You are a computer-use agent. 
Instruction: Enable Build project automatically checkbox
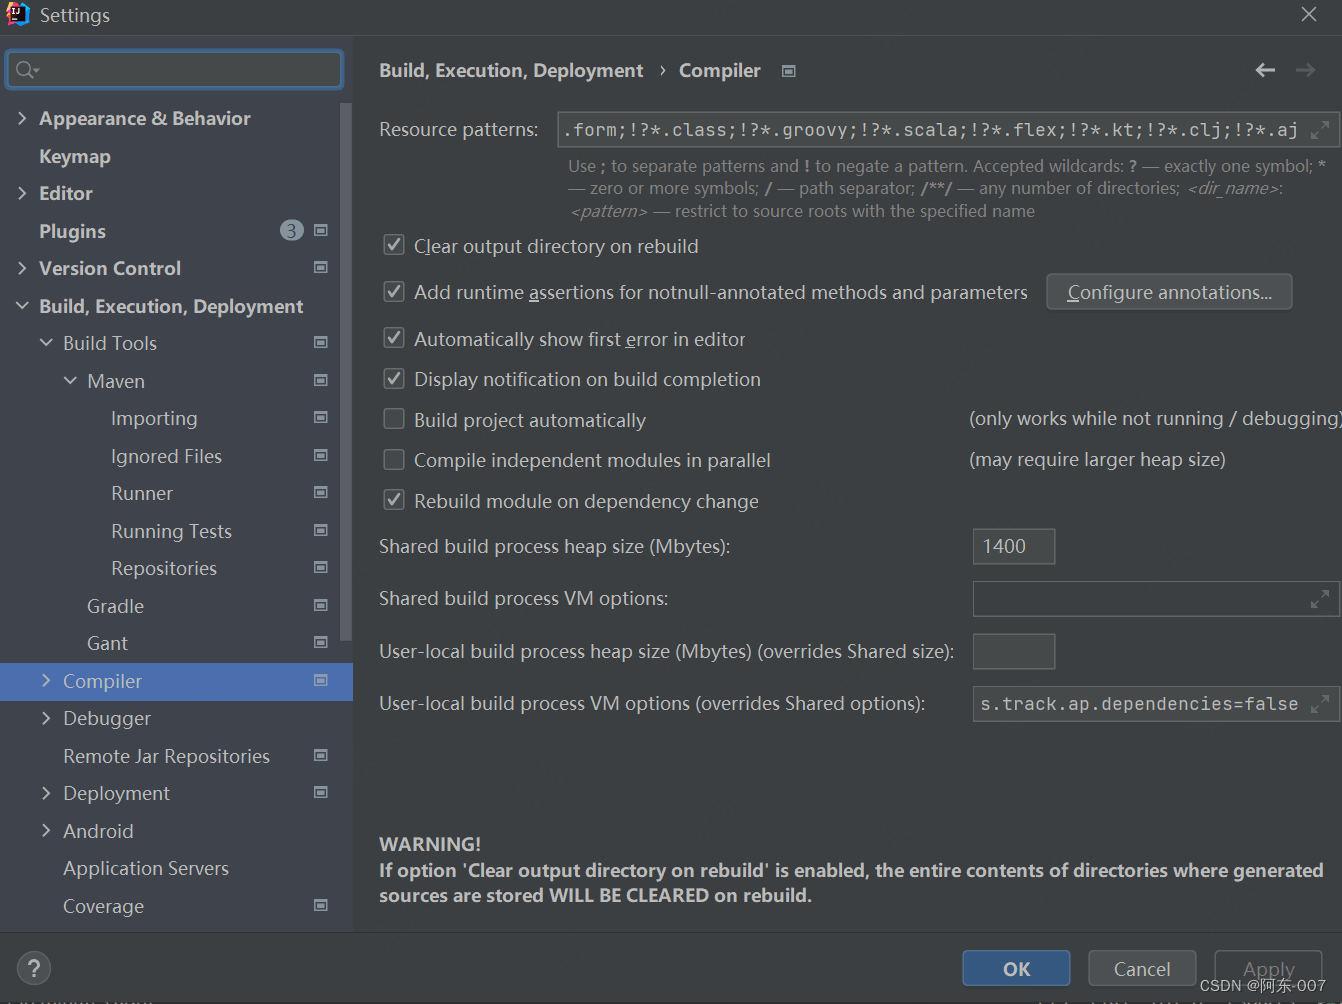(x=394, y=419)
